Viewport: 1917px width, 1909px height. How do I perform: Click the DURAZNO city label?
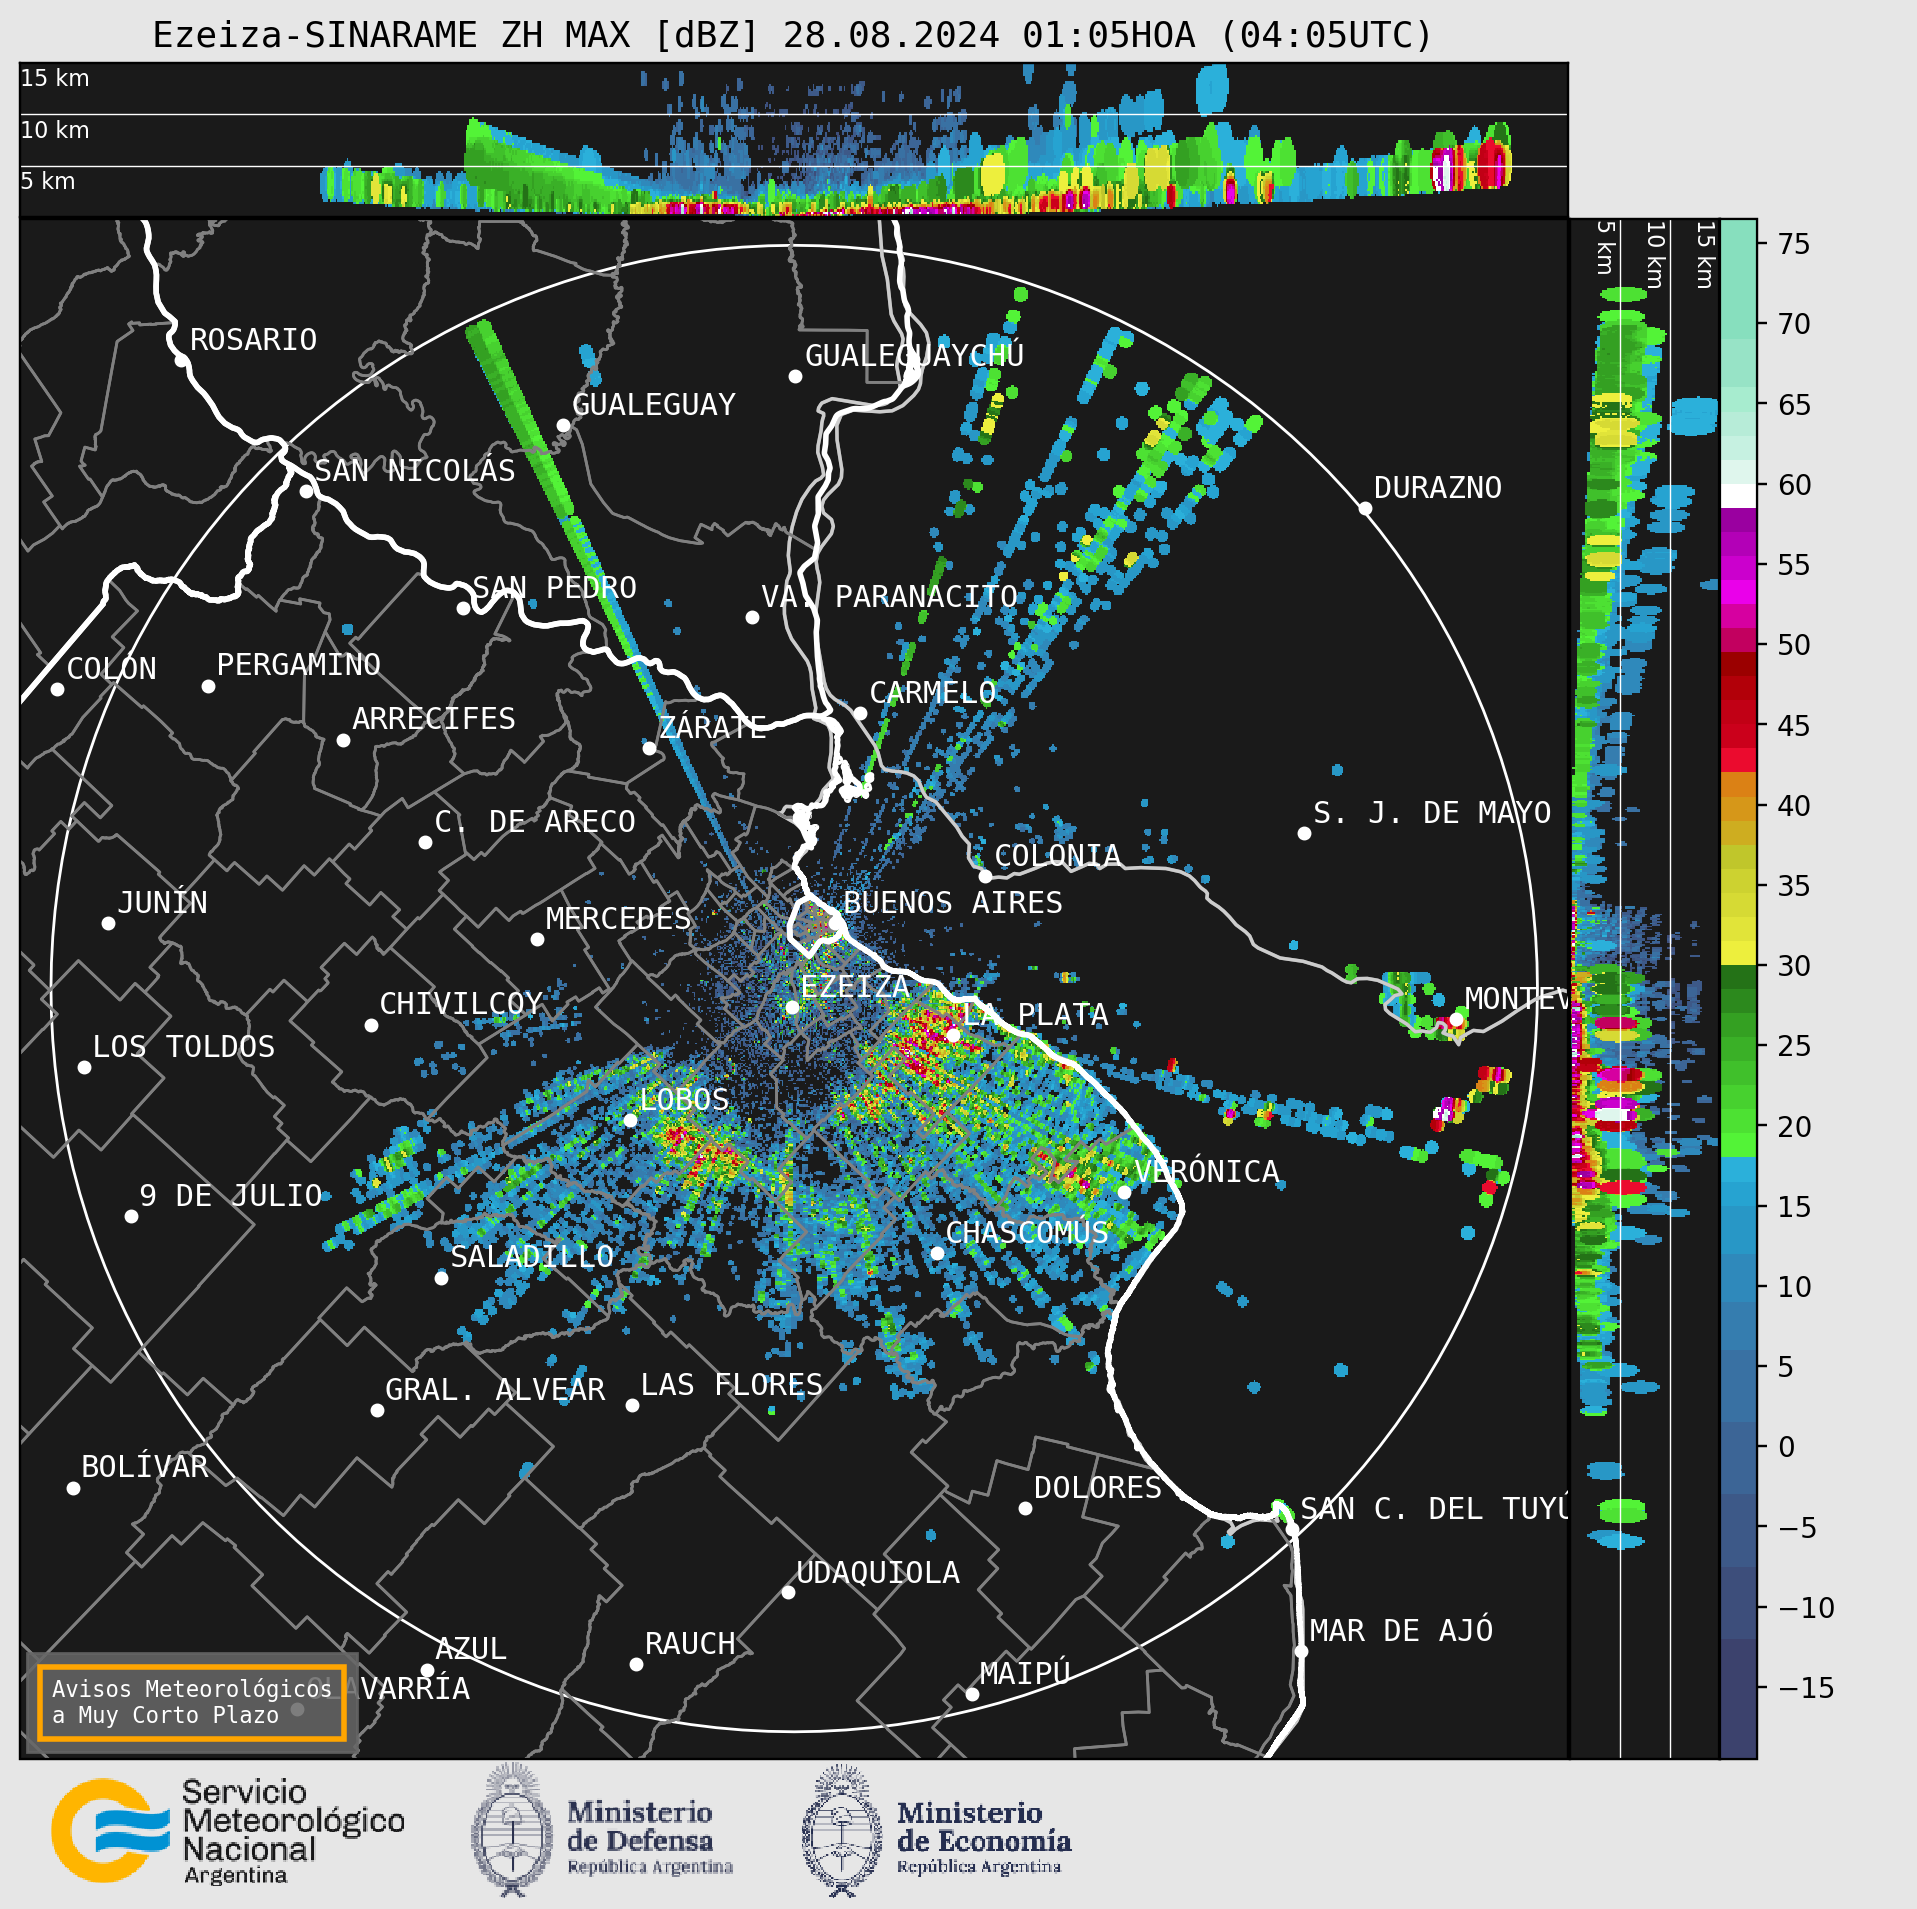(1438, 488)
